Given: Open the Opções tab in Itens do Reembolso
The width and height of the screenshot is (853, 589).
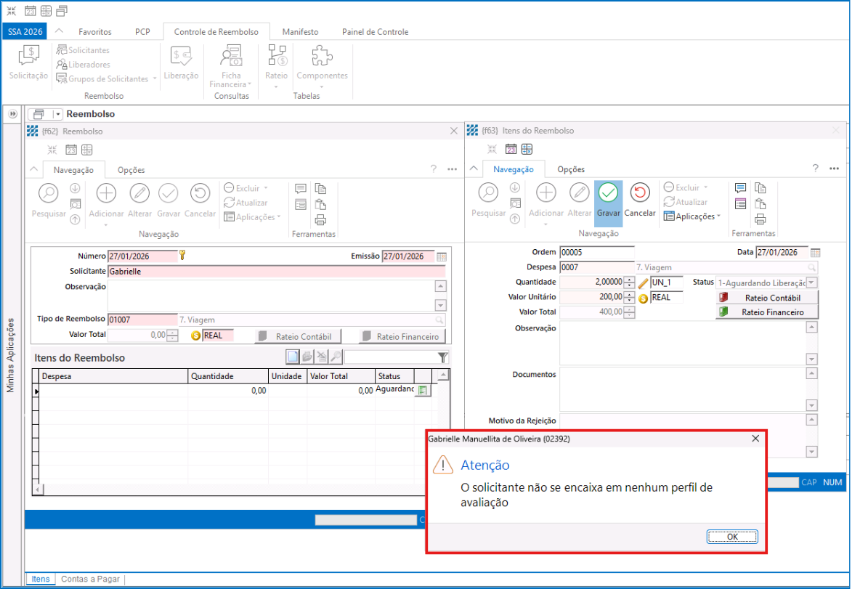Looking at the screenshot, I should pos(571,169).
